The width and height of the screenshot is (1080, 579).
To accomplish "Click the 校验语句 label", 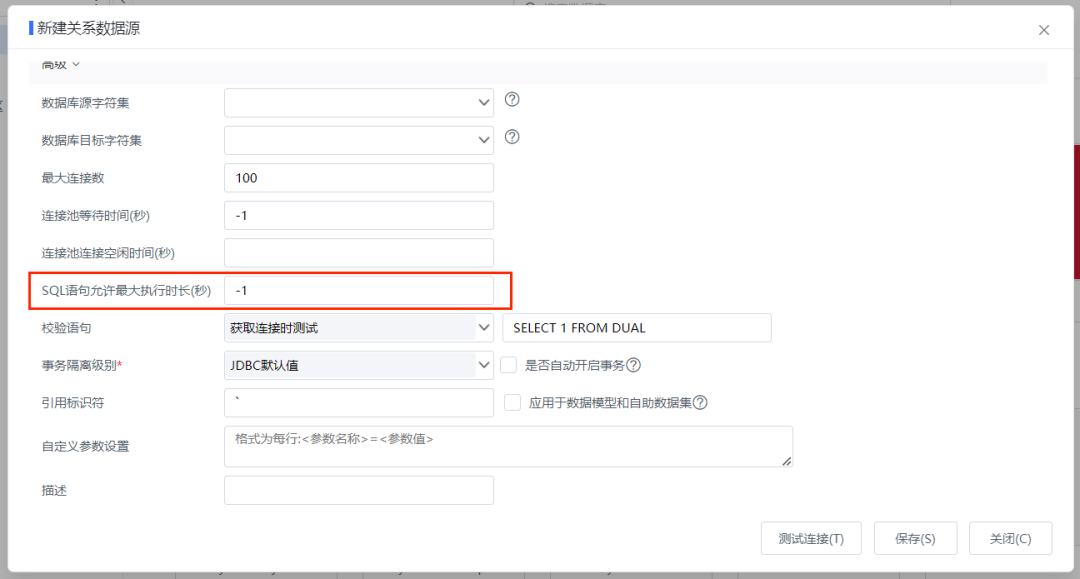I will tap(66, 328).
